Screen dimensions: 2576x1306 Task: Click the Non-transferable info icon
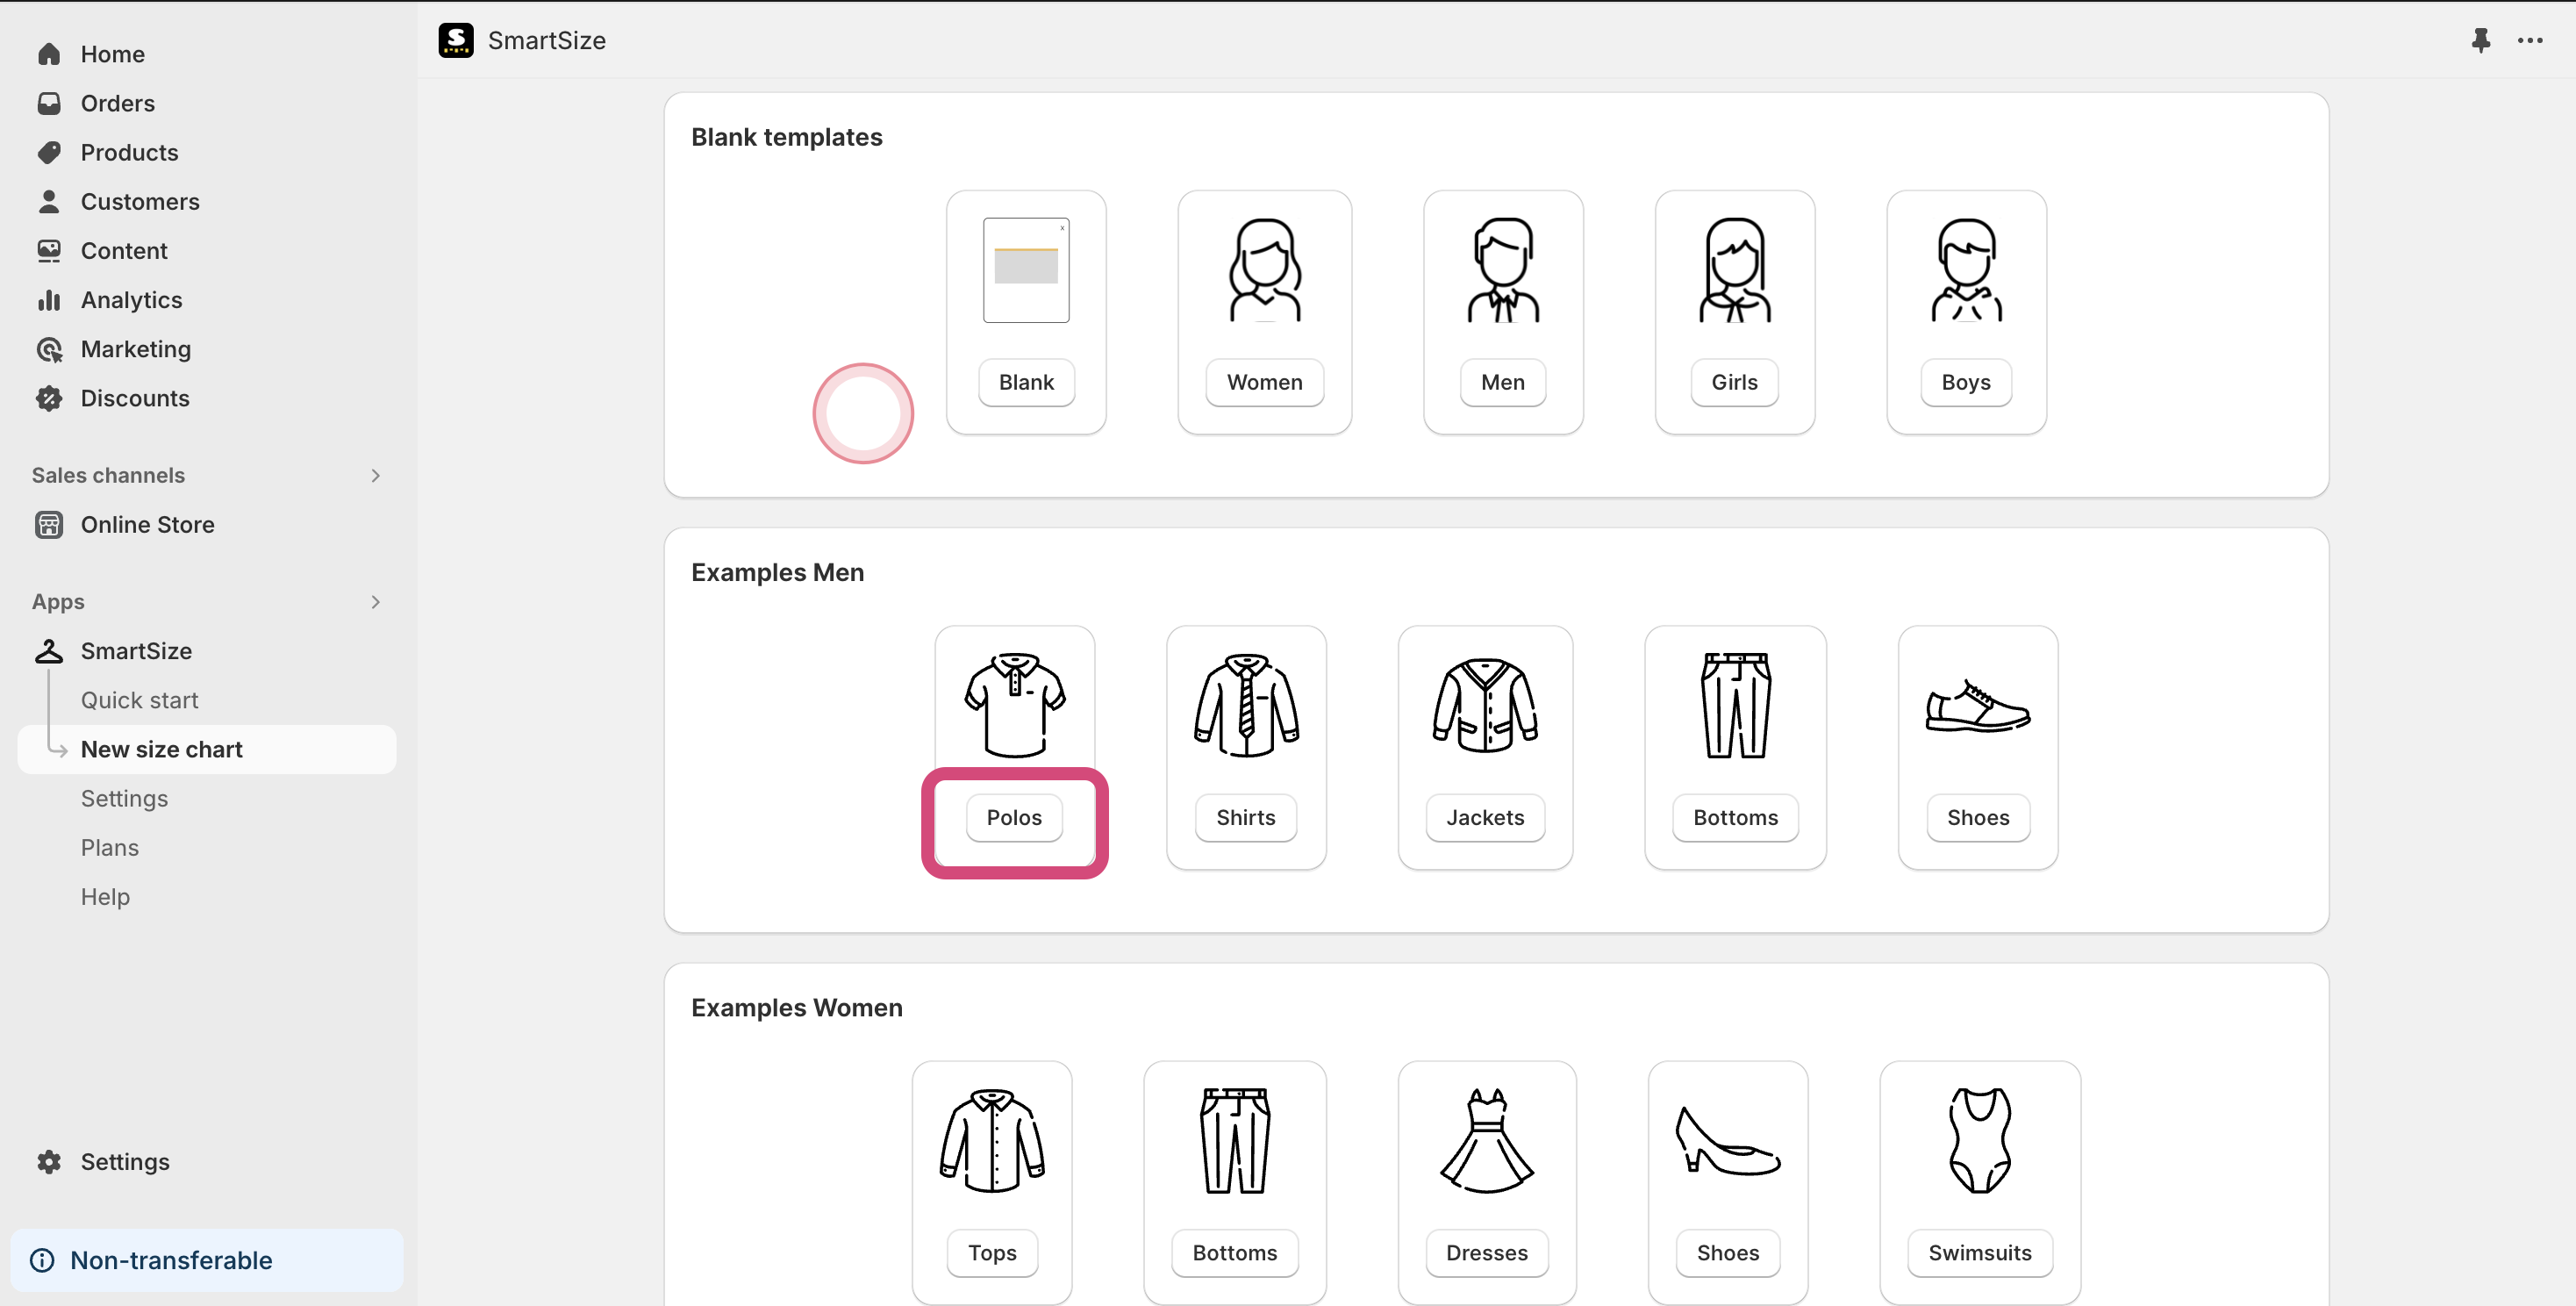coord(42,1260)
